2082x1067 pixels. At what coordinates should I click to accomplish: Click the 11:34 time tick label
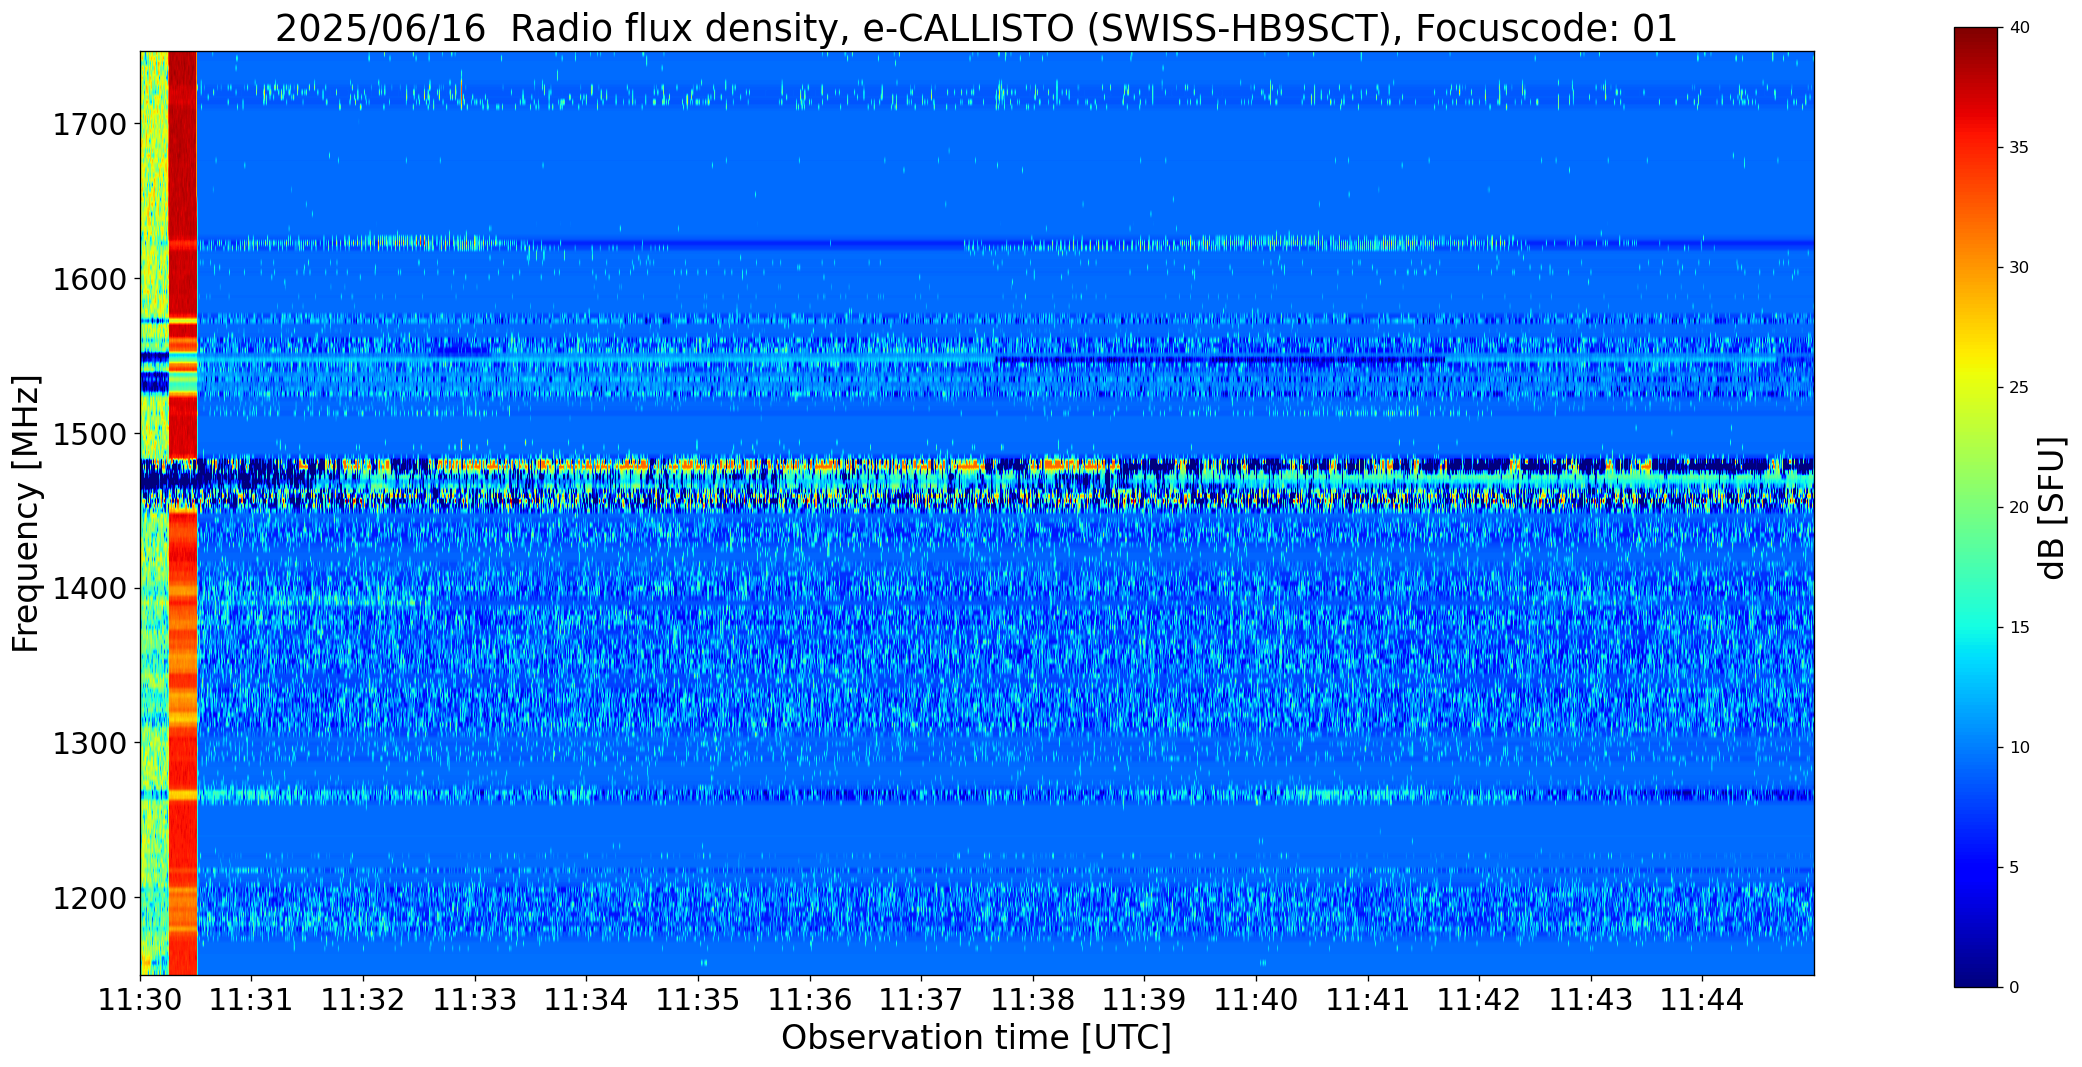(x=587, y=1000)
